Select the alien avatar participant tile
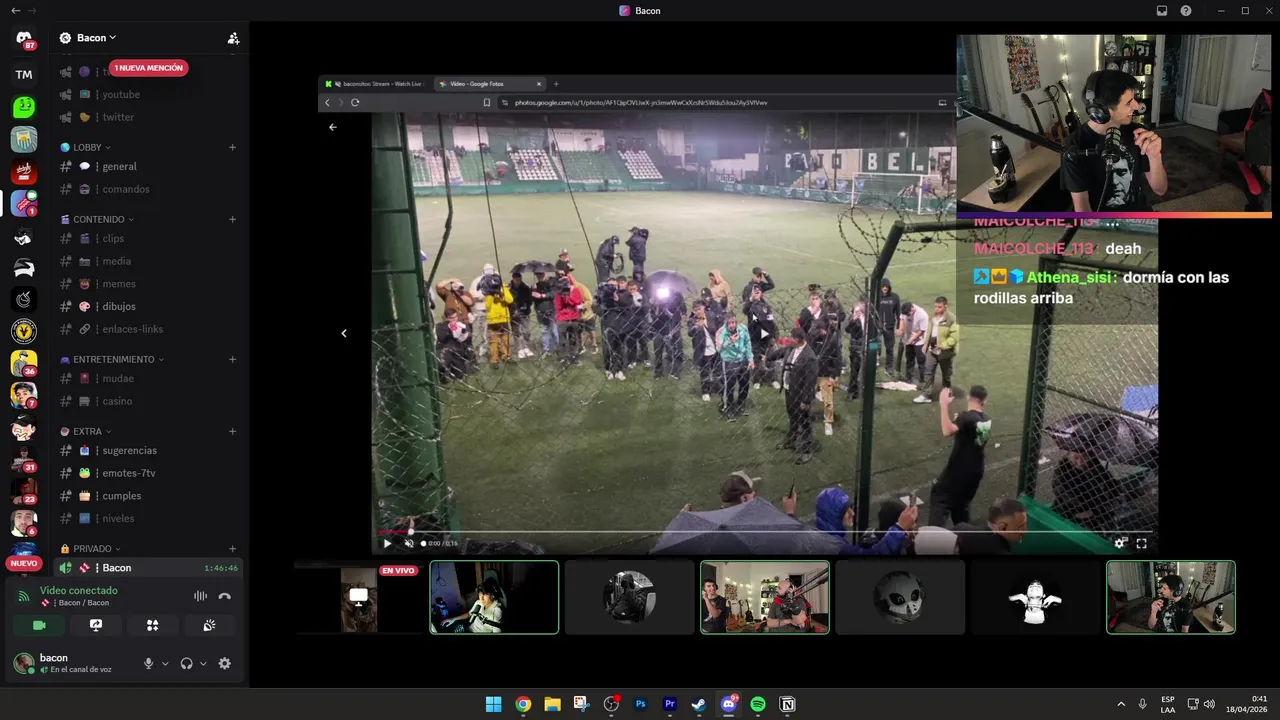 click(900, 598)
